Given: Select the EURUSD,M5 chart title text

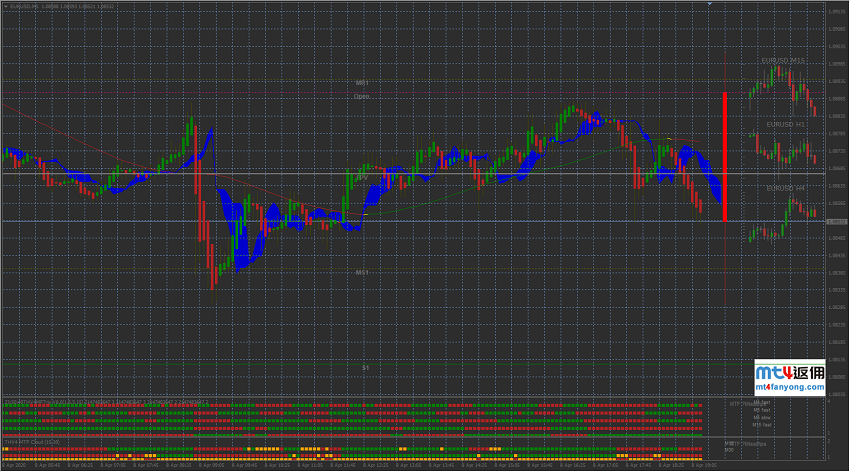Looking at the screenshot, I should tap(24, 7).
